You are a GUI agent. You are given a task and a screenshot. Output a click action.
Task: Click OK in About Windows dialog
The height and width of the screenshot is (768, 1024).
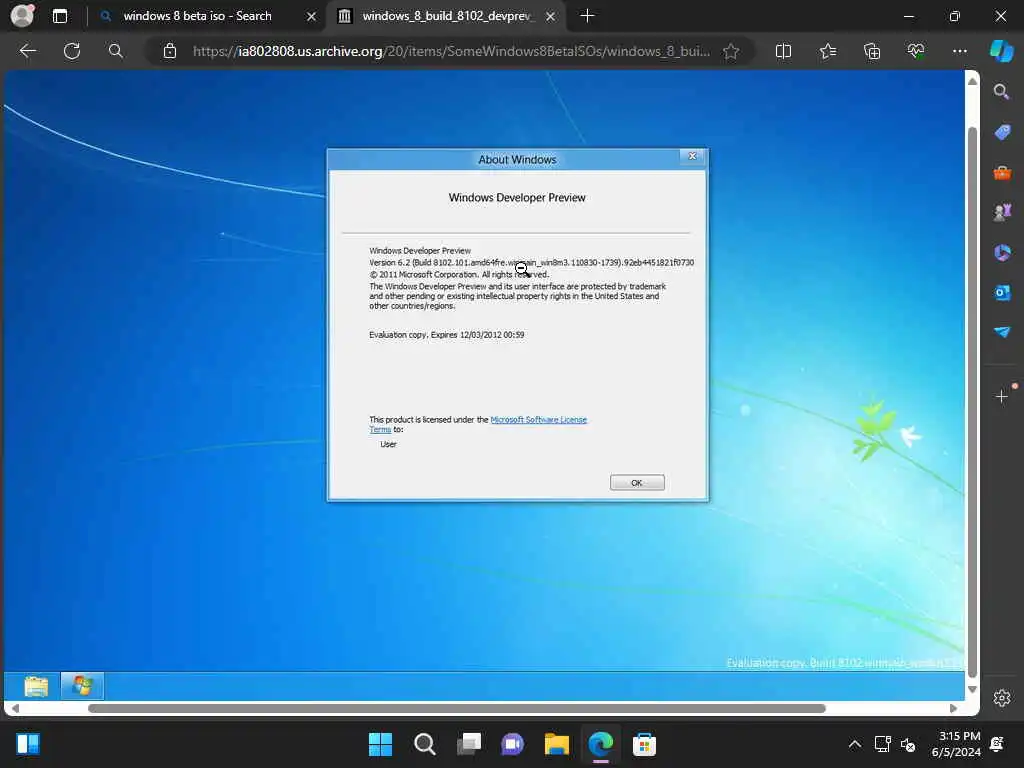tap(637, 483)
